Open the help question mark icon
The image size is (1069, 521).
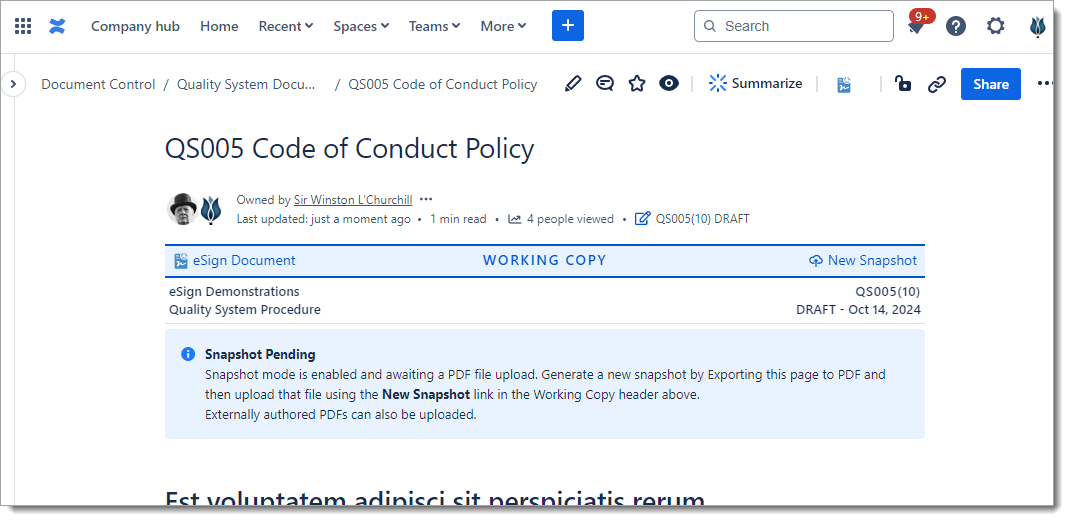[956, 26]
